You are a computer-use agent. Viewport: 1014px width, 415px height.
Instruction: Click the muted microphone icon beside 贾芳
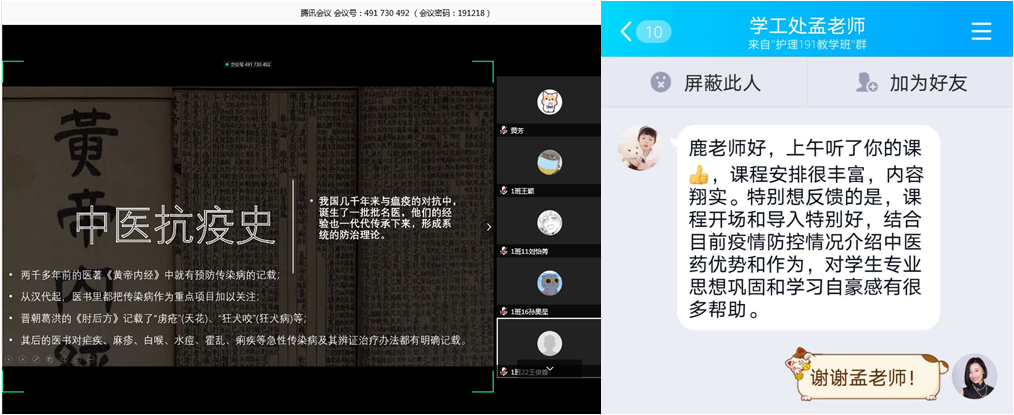[504, 130]
